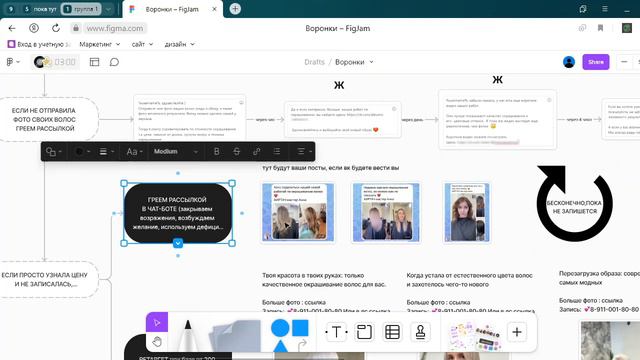Add a link to selected text
Image resolution: width=640 pixels, height=360 pixels.
[x=257, y=152]
